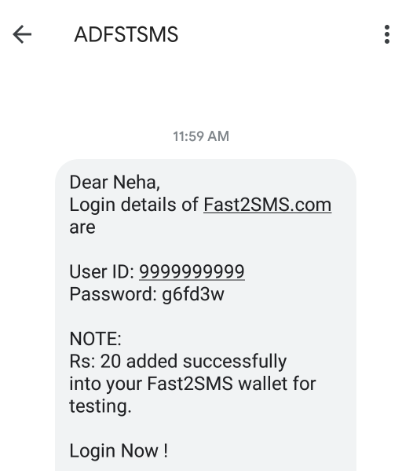Click the 'NOTE:' heading in message

click(x=95, y=339)
